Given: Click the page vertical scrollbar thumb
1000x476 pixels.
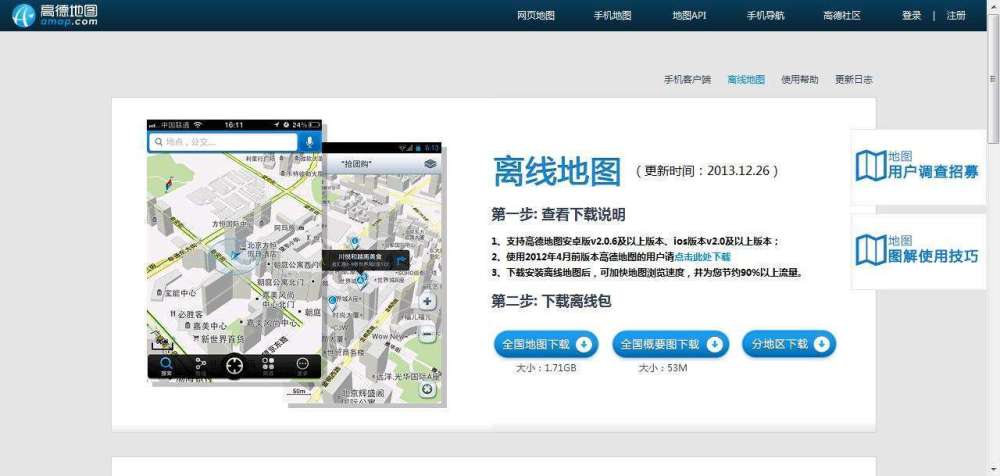Looking at the screenshot, I should click(x=994, y=78).
